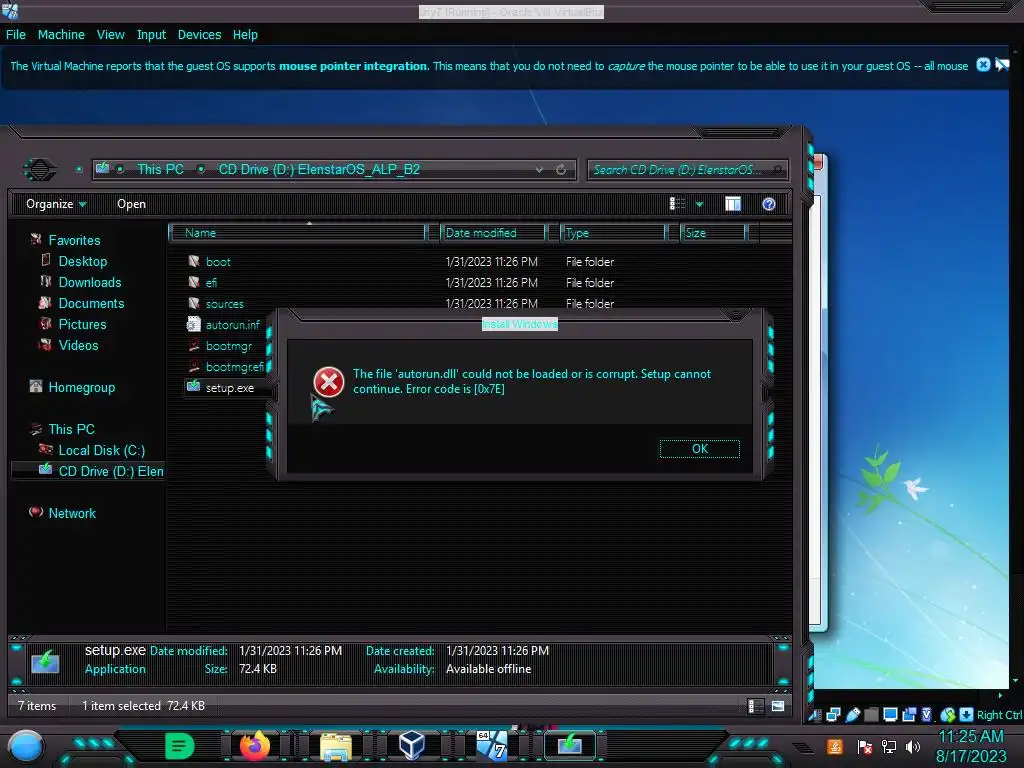The width and height of the screenshot is (1024, 768).
Task: Toggle the preview pane icon
Action: 733,204
